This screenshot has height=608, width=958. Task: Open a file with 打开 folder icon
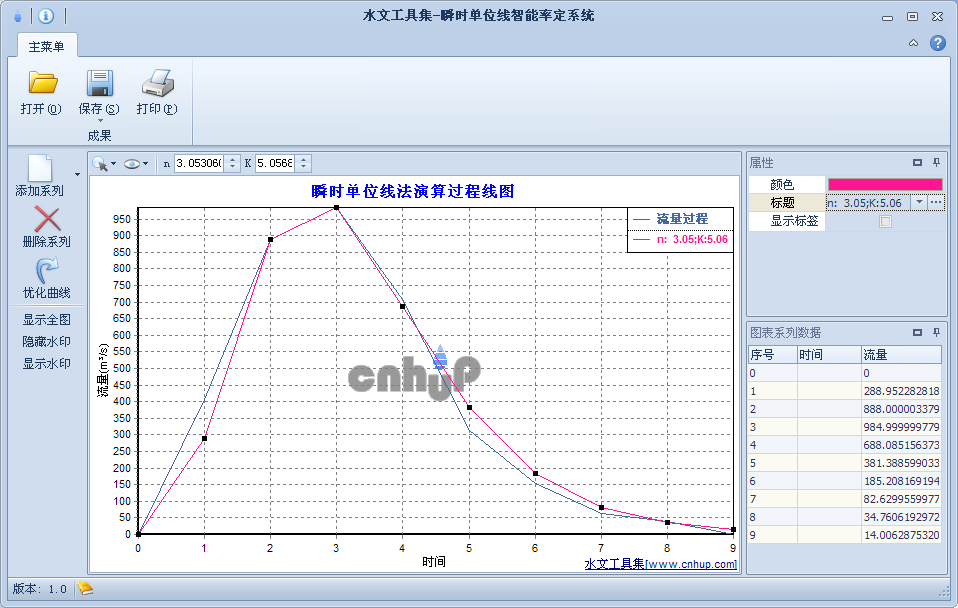pyautogui.click(x=42, y=82)
